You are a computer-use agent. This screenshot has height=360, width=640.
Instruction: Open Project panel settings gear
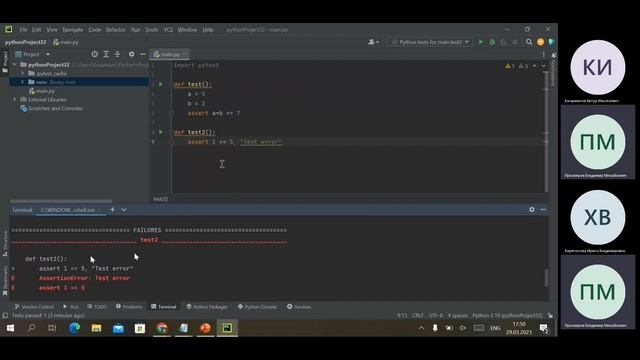[x=131, y=54]
